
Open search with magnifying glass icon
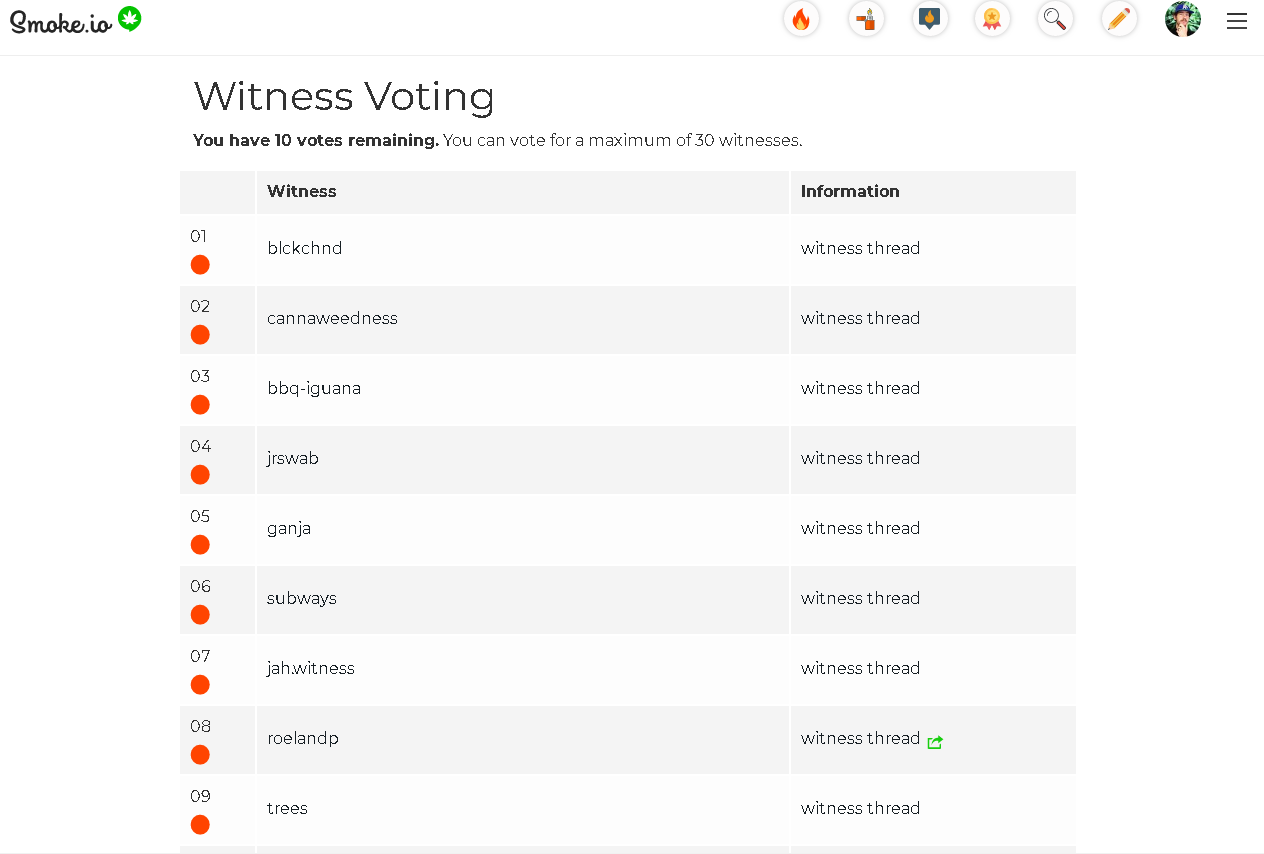[1055, 19]
